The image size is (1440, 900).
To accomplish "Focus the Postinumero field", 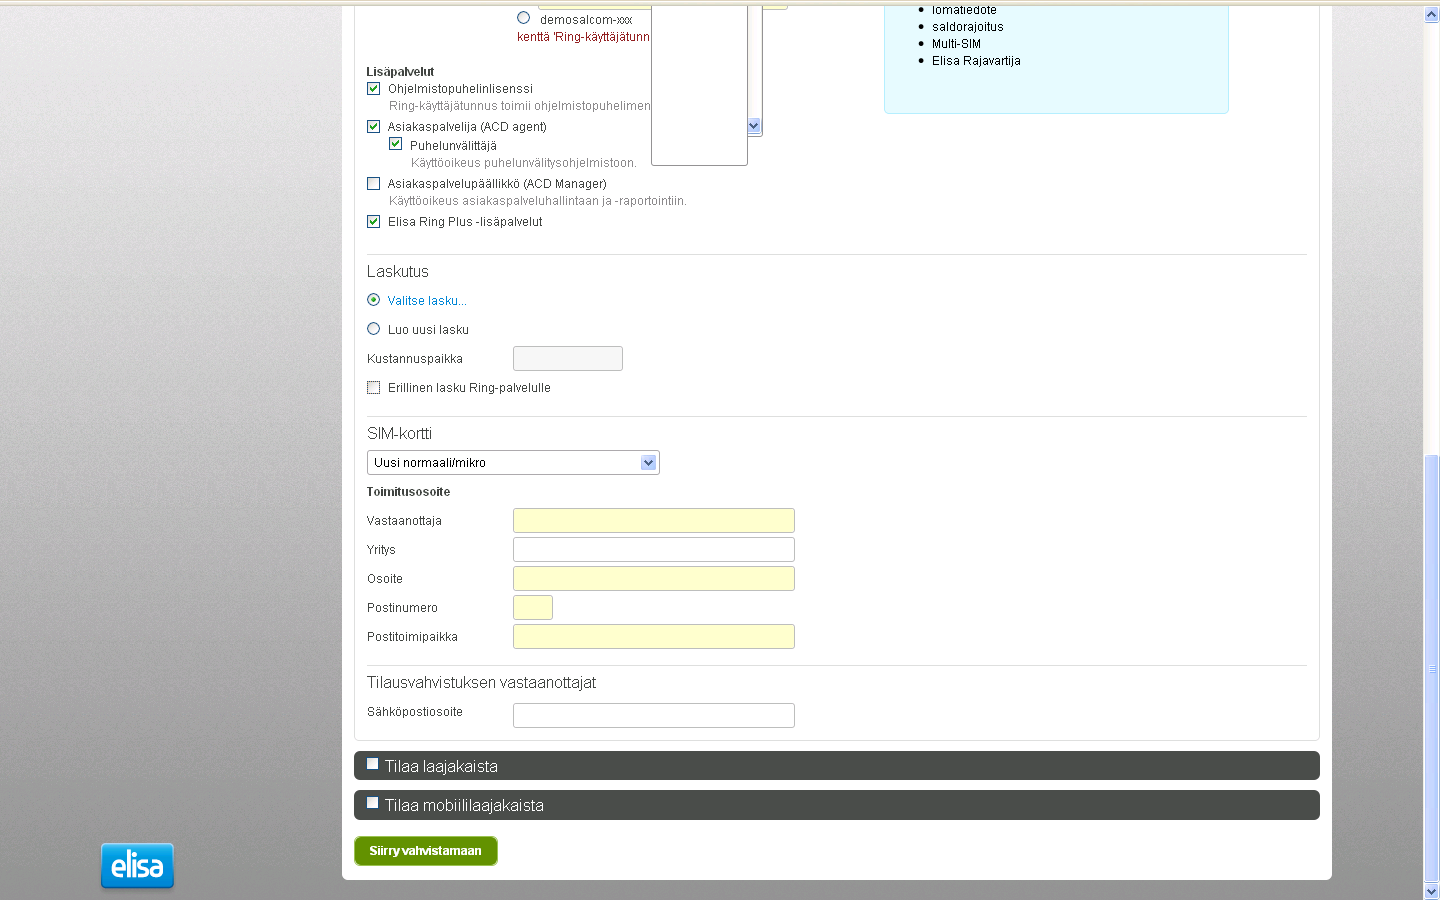I will click(x=533, y=607).
